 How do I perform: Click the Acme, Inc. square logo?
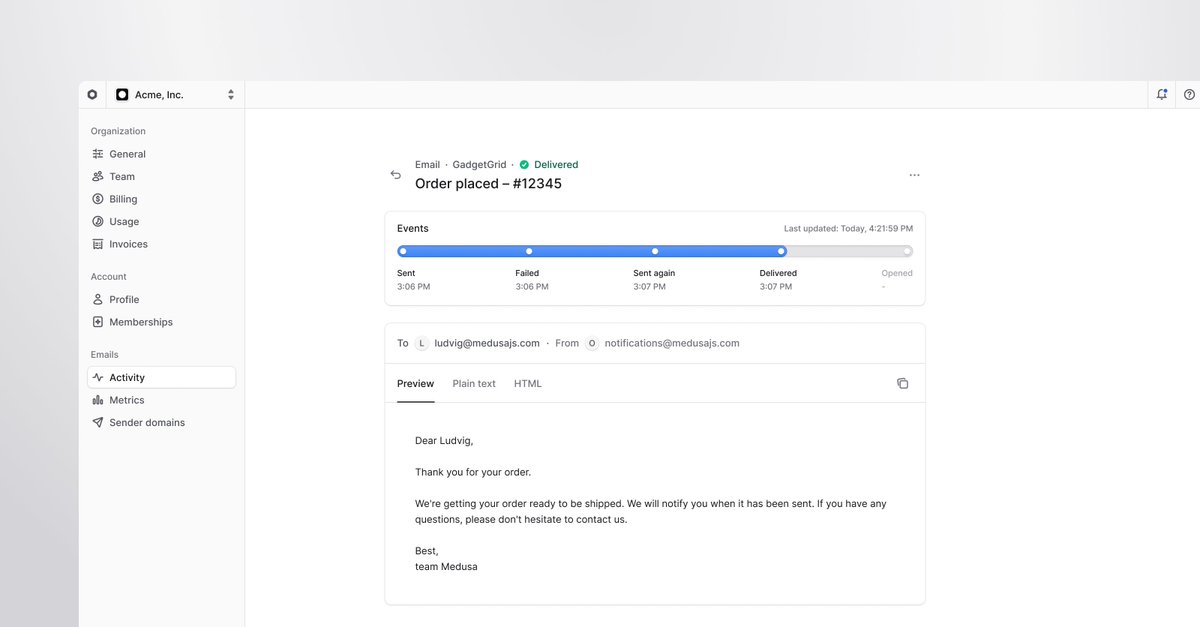(x=122, y=95)
